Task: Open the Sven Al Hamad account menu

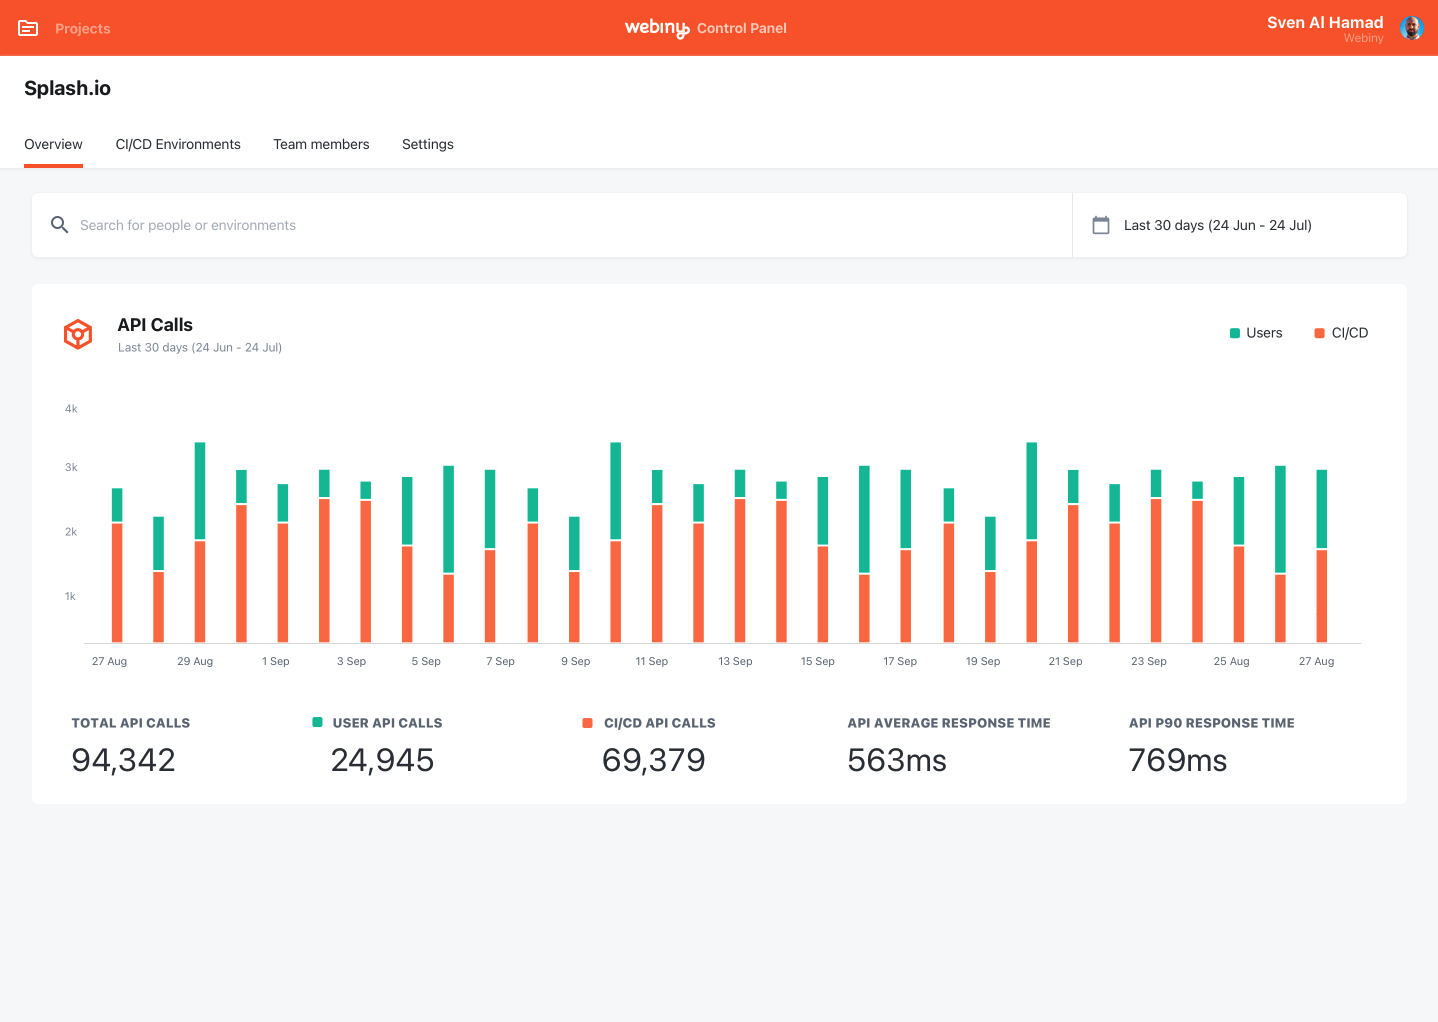Action: [1324, 23]
